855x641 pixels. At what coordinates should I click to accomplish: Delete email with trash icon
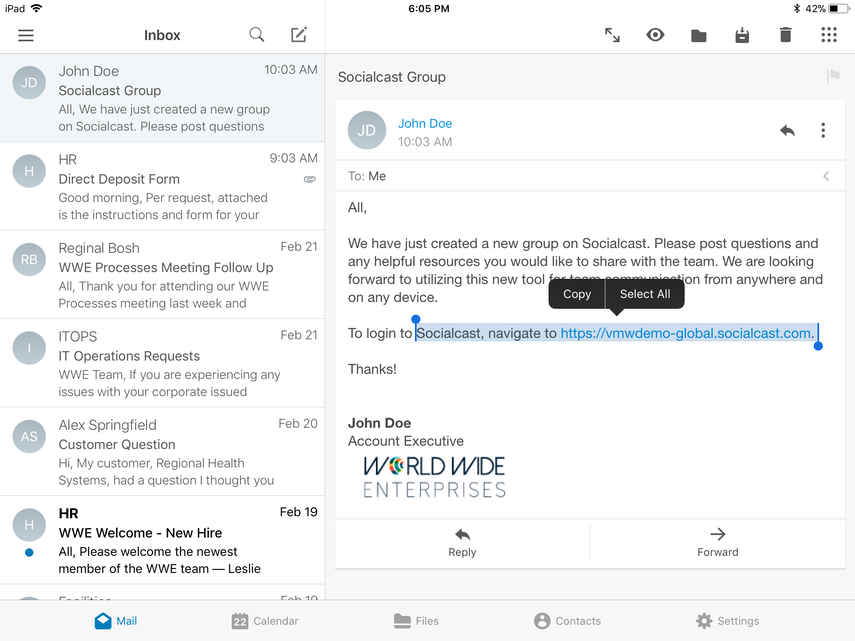pyautogui.click(x=785, y=35)
